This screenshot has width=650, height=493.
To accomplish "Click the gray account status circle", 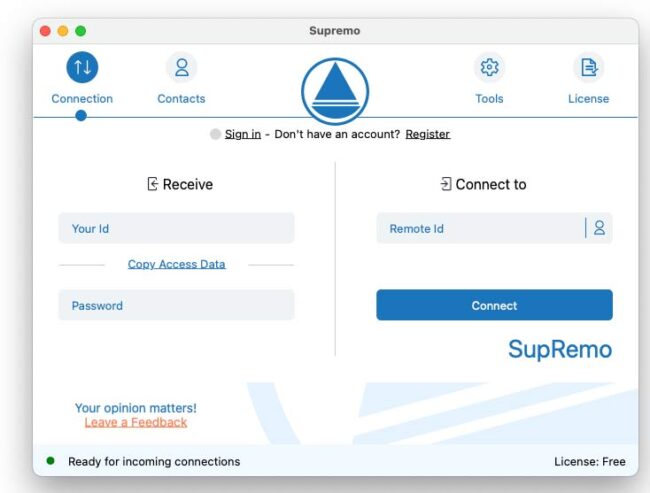I will coord(215,134).
